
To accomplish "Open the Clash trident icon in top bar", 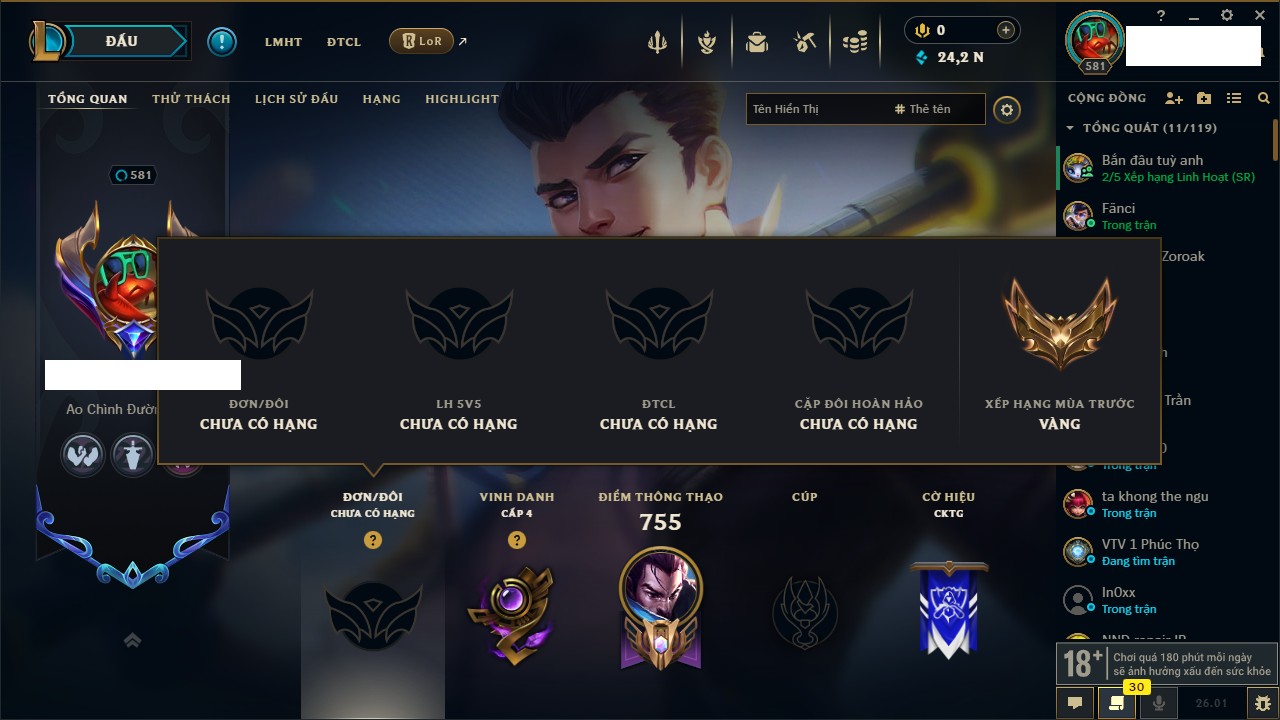I will pyautogui.click(x=657, y=42).
